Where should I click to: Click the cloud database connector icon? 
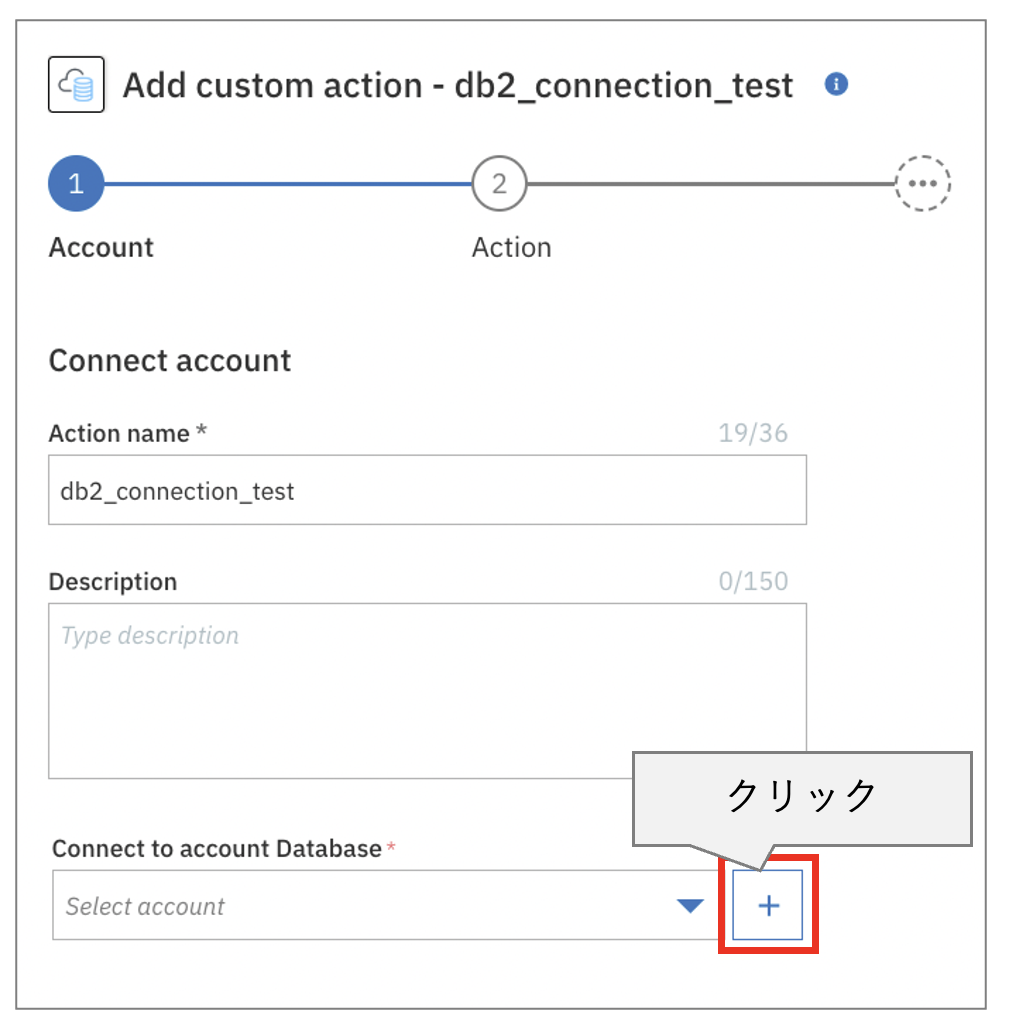coord(76,85)
